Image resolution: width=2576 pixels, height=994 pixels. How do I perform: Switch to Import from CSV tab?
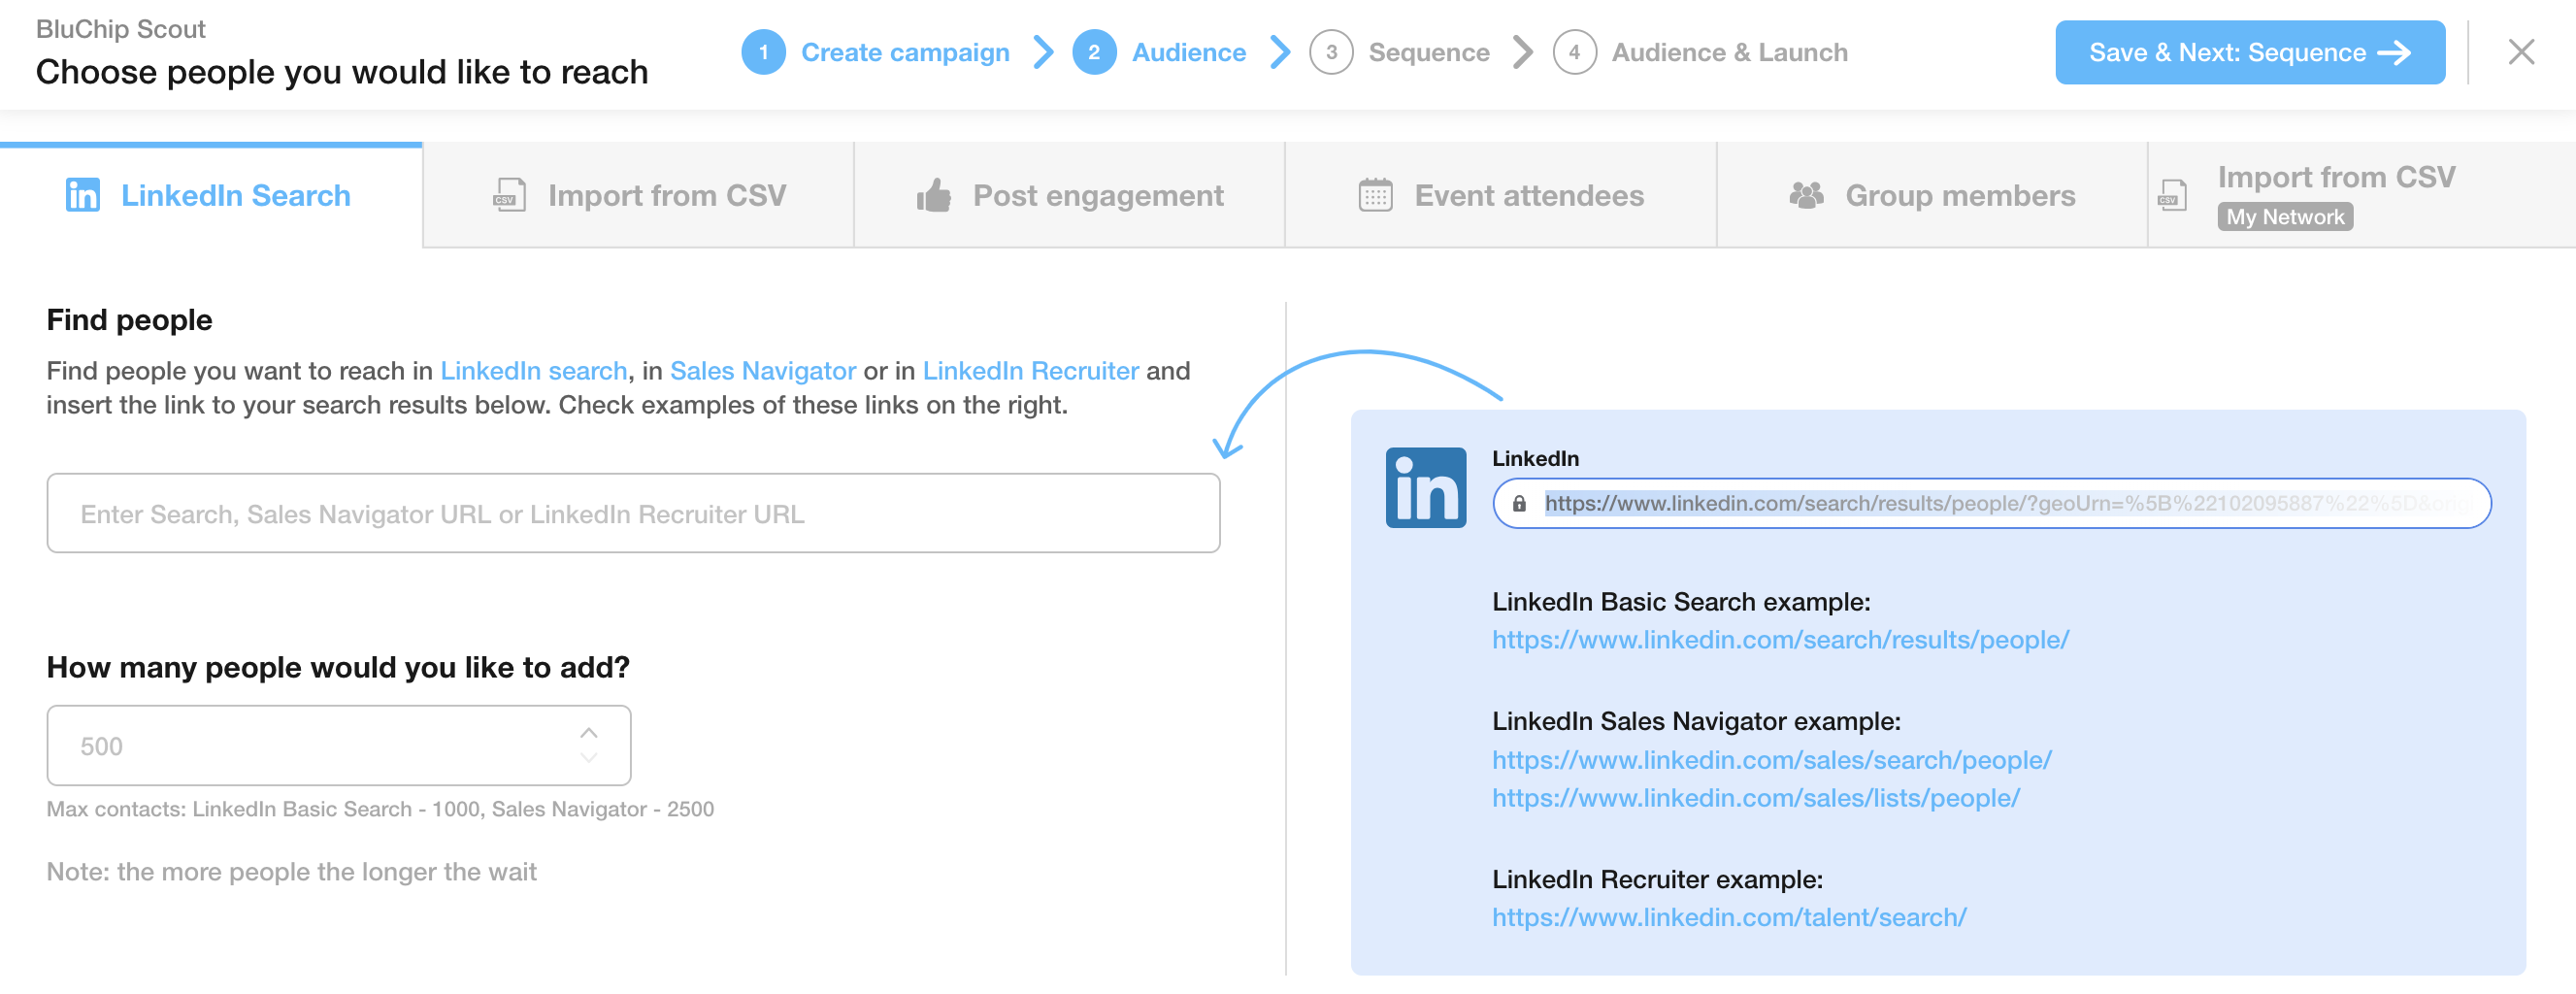tap(638, 195)
